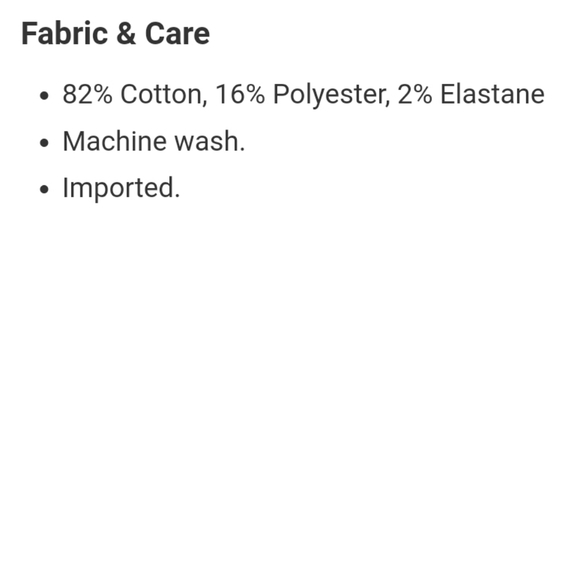Click the word Fabric in the heading
The width and height of the screenshot is (580, 580).
click(x=64, y=34)
